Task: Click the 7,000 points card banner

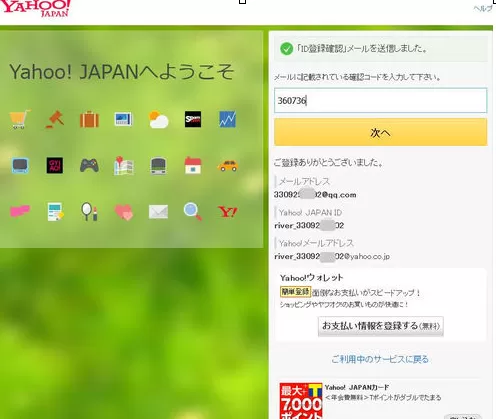Action: click(301, 401)
